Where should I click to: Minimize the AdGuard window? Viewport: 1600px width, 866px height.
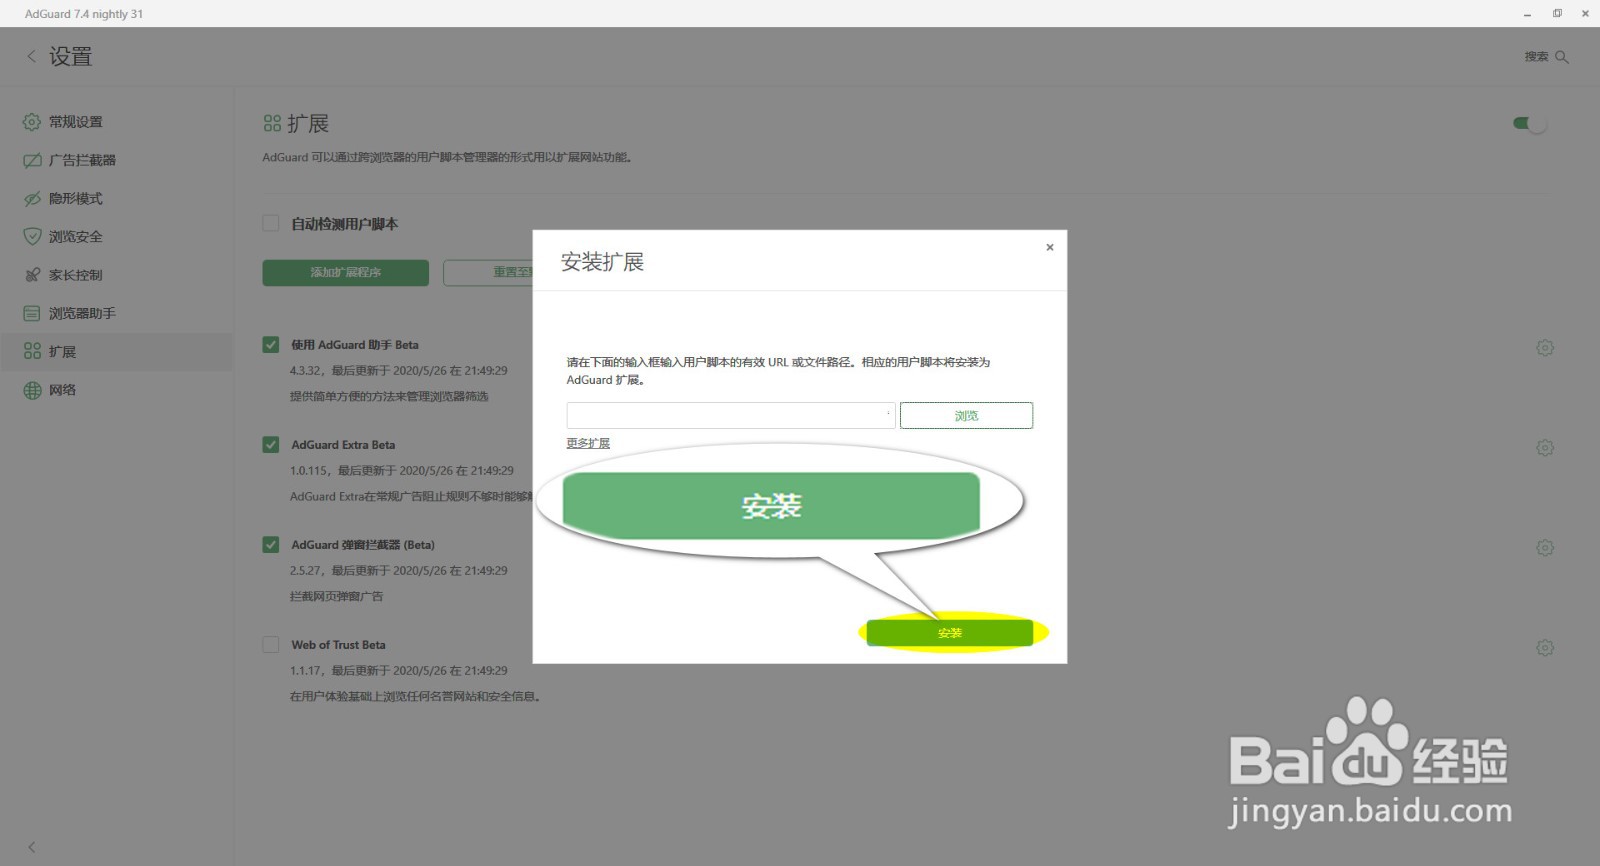[1527, 14]
